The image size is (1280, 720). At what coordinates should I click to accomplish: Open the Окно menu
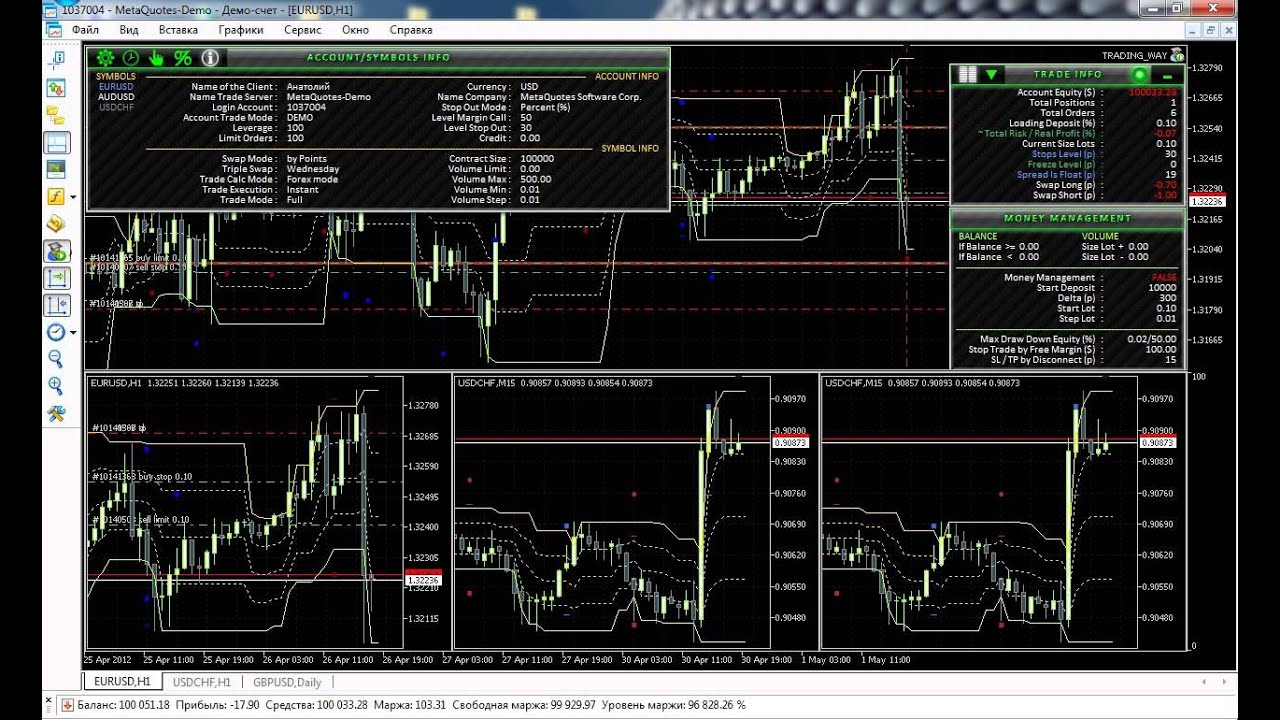[355, 30]
